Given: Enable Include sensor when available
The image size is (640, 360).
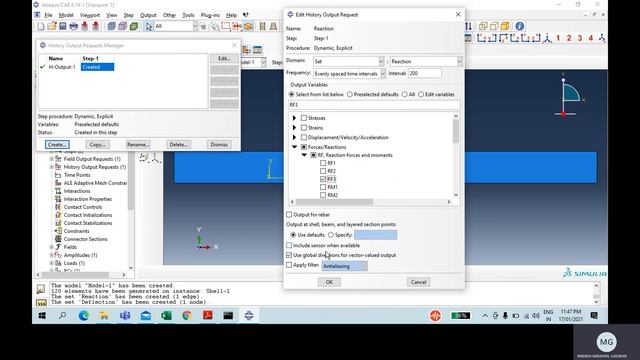Looking at the screenshot, I should (289, 245).
